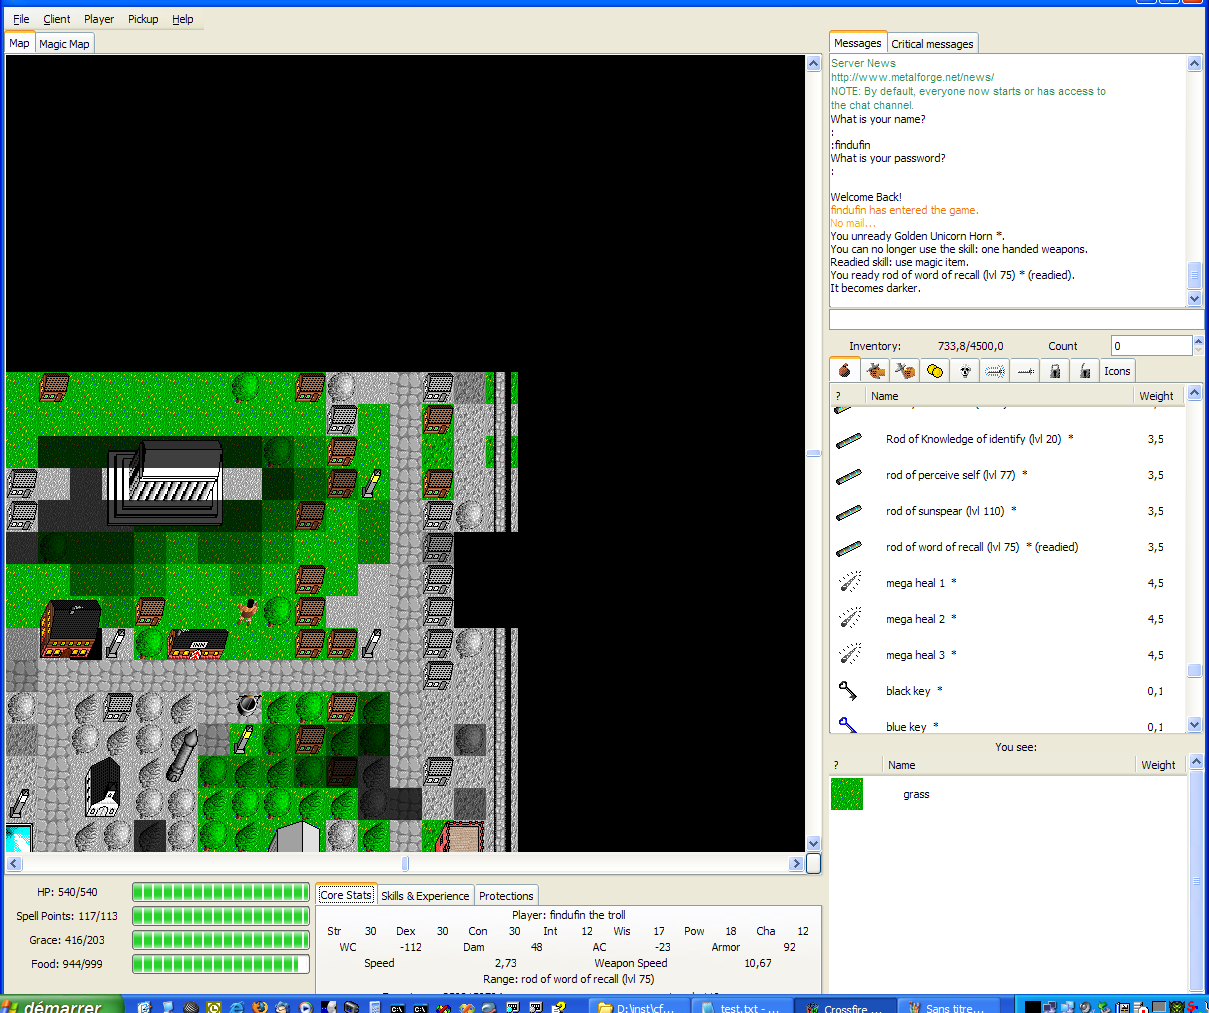Image resolution: width=1209 pixels, height=1013 pixels.
Task: Select the closed padlock locked items tab
Action: (1055, 371)
